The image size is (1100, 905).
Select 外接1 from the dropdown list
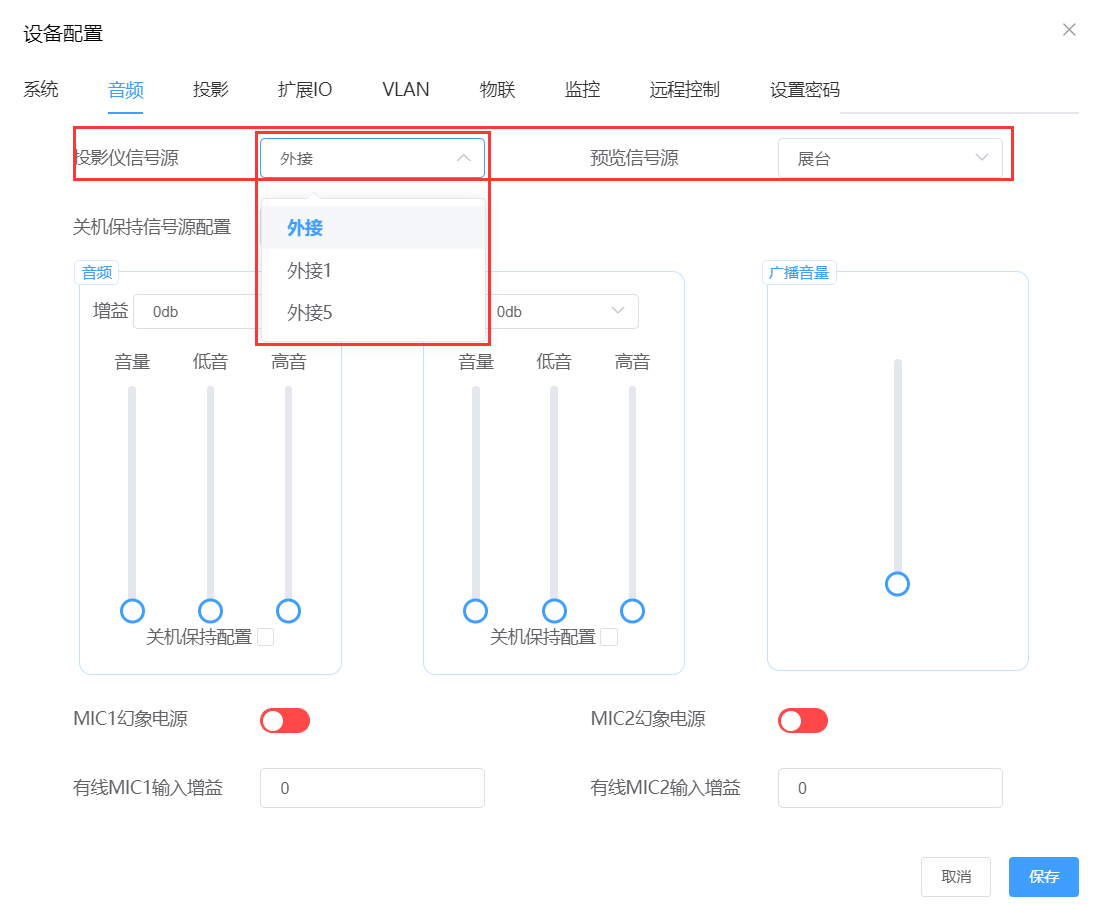[x=309, y=270]
